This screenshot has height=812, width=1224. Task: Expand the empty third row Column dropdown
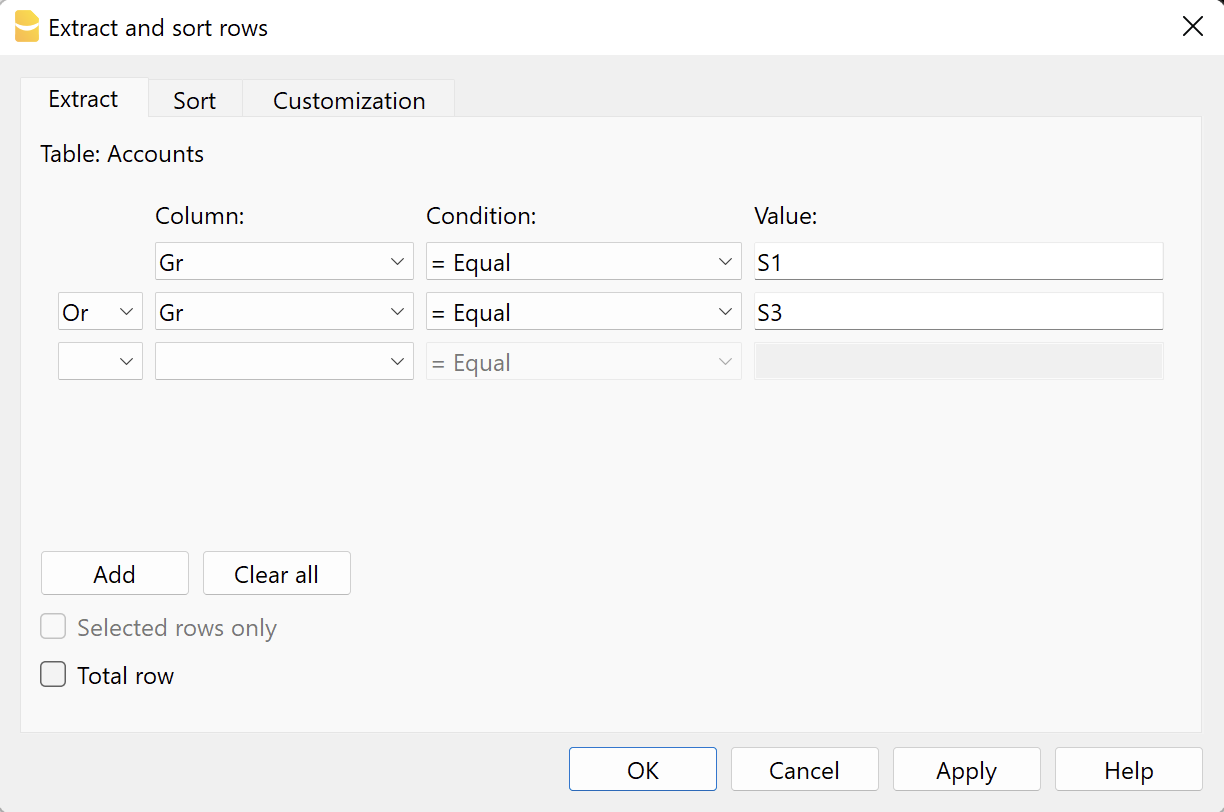(284, 362)
